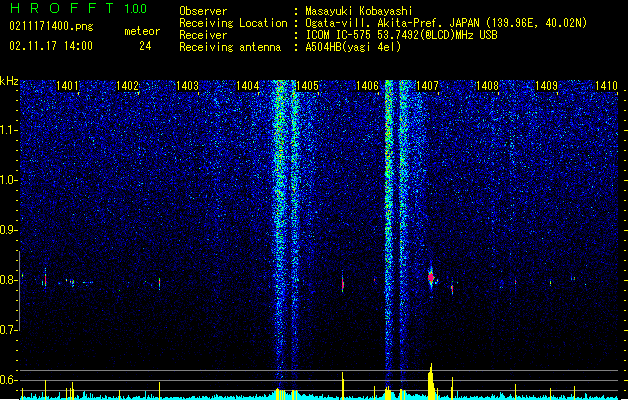Click the 1410 time axis marker
629x400 pixels.
pos(607,86)
